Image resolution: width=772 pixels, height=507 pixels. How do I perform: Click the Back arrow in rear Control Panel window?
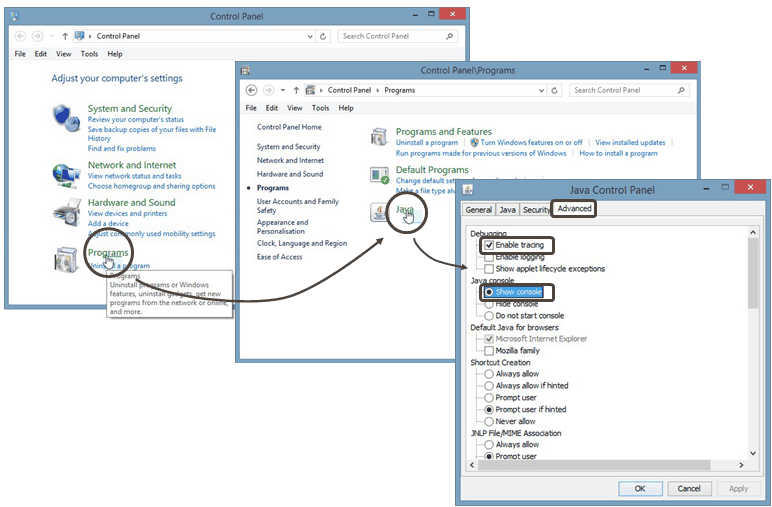tap(20, 36)
